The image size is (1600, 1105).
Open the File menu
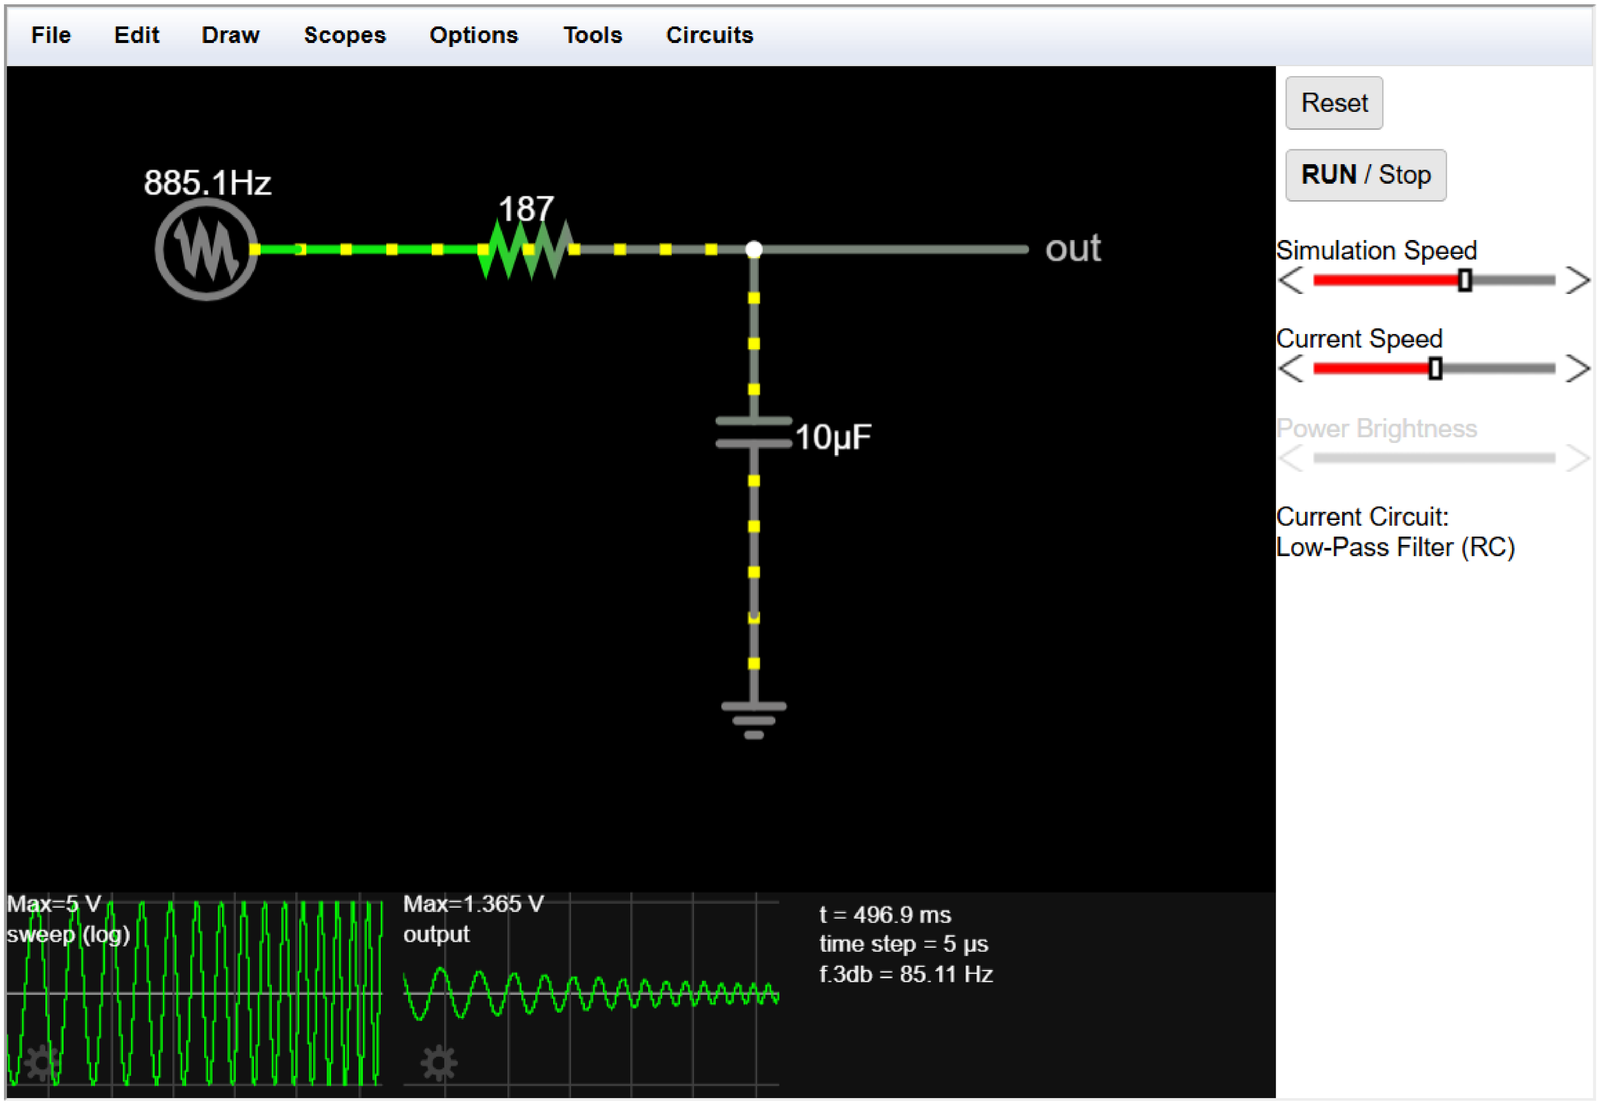click(51, 35)
